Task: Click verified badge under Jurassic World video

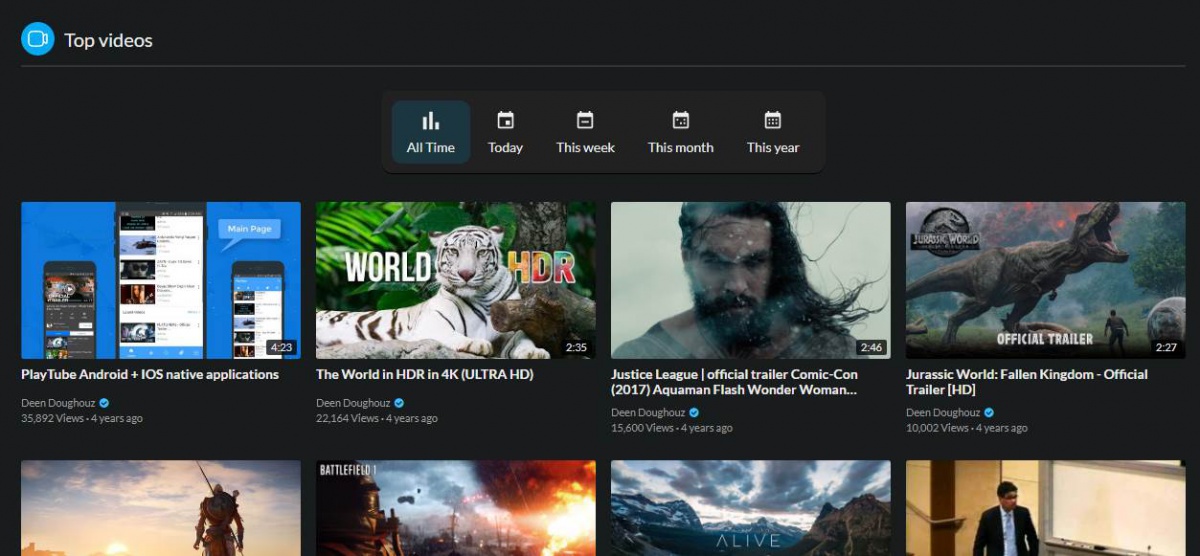Action: click(x=989, y=413)
